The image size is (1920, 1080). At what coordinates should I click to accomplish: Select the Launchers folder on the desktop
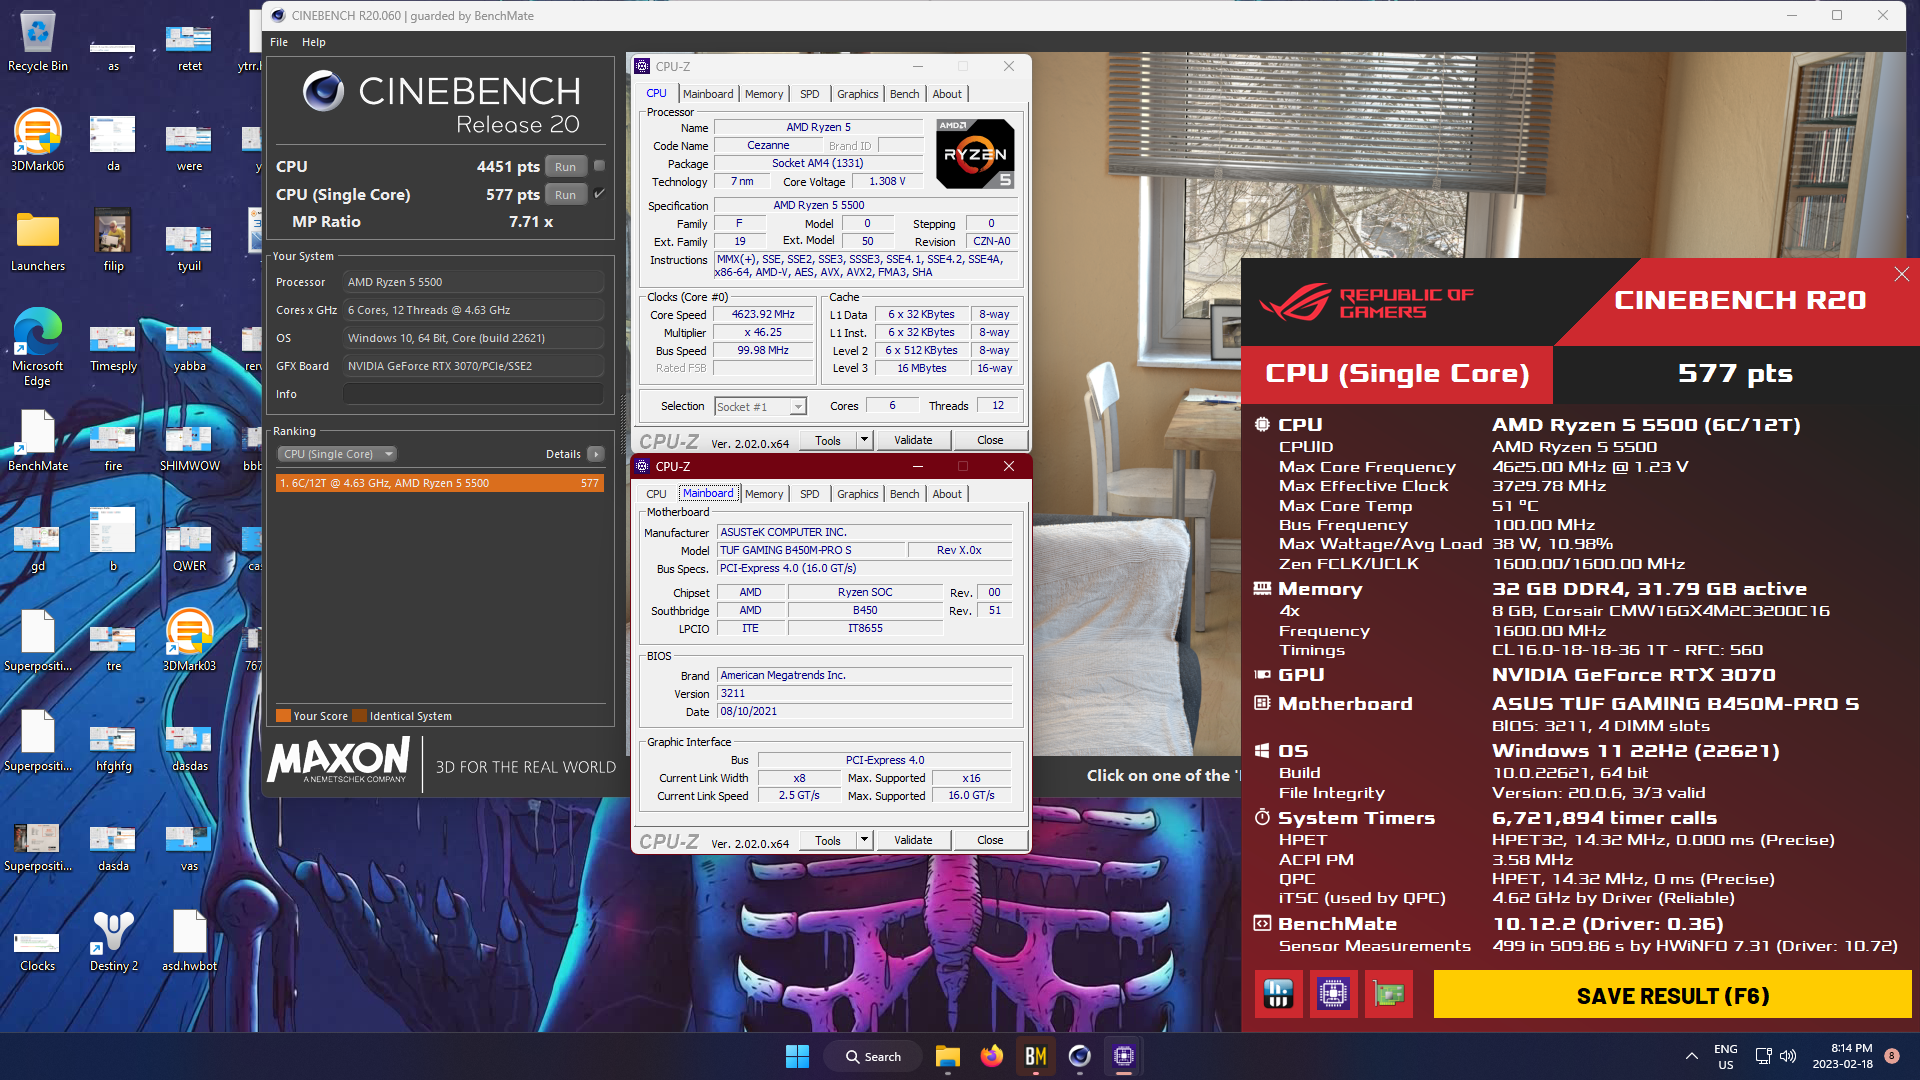pyautogui.click(x=38, y=240)
